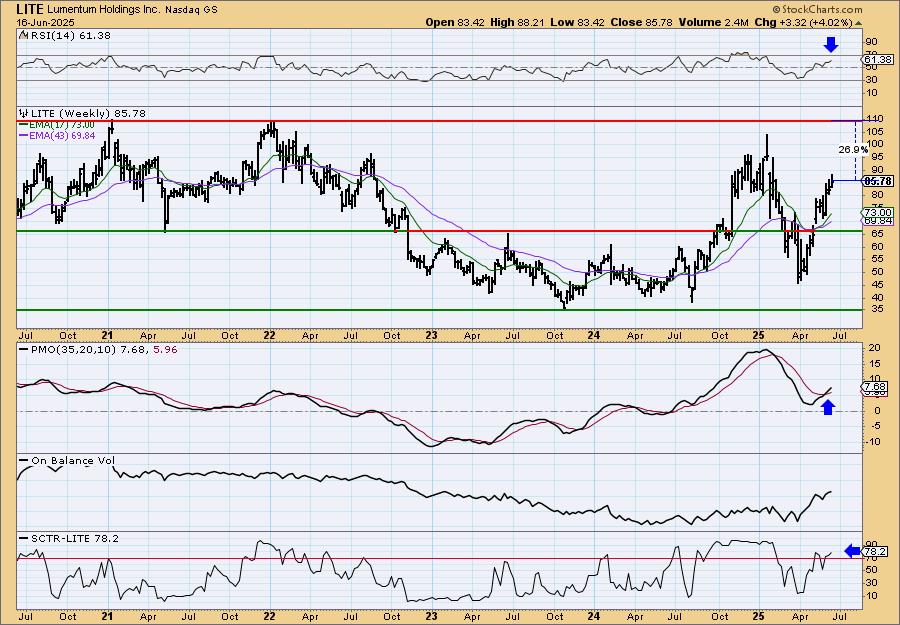Click the area-chart icon beside RSI(14)
This screenshot has height=625, width=900.
(x=22, y=35)
